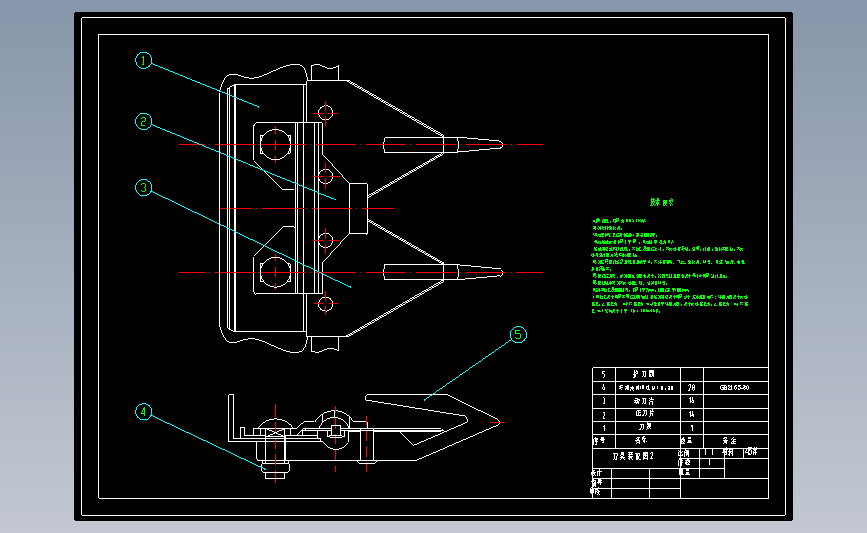867x533 pixels.
Task: Click part balloon number 4
Action: pyautogui.click(x=143, y=411)
